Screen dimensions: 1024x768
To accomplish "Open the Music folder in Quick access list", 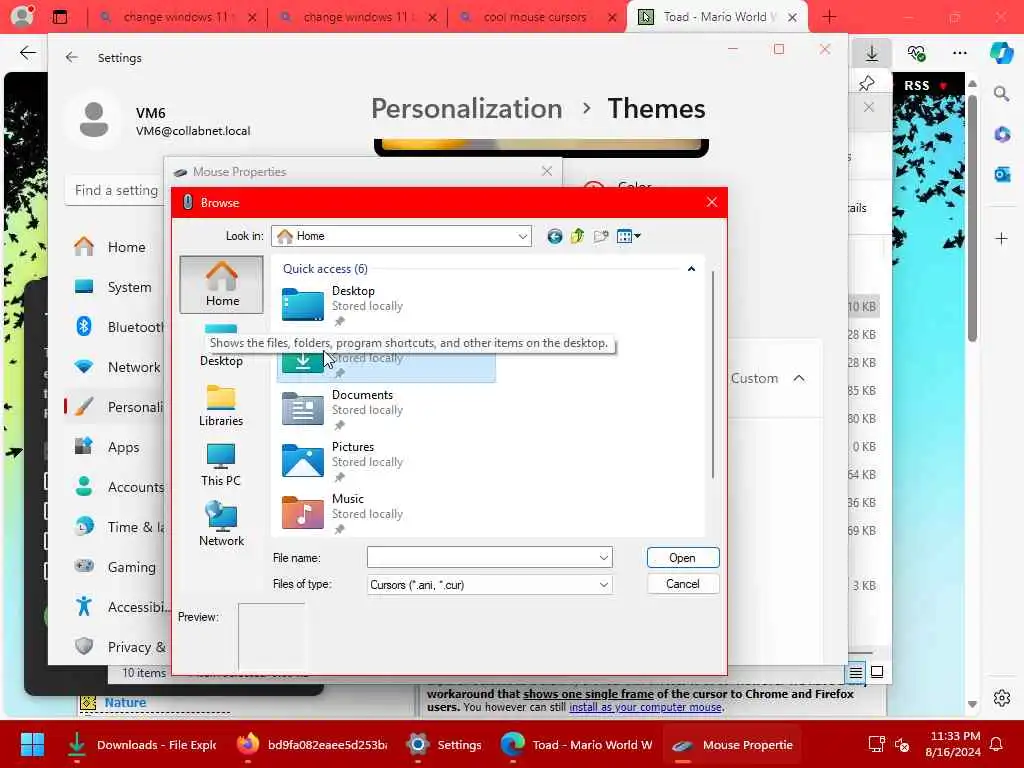I will pos(385,513).
